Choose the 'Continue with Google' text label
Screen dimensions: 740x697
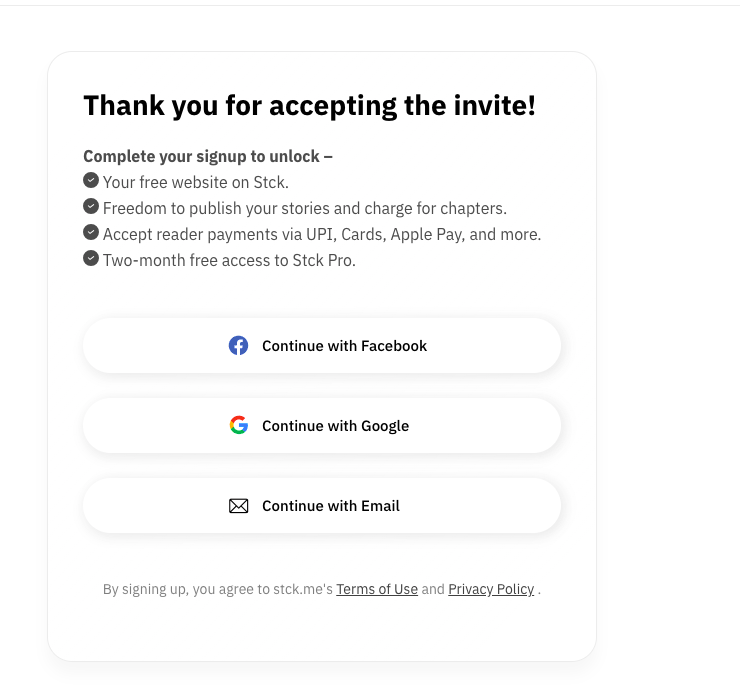click(x=336, y=426)
